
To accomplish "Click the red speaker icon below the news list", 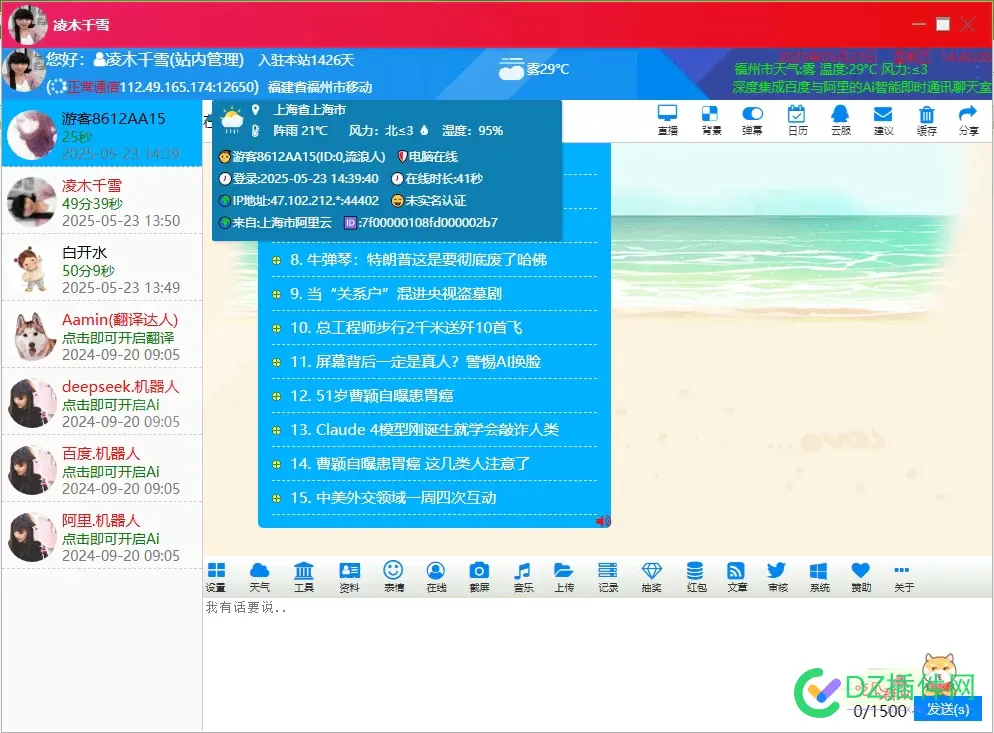I will [603, 521].
